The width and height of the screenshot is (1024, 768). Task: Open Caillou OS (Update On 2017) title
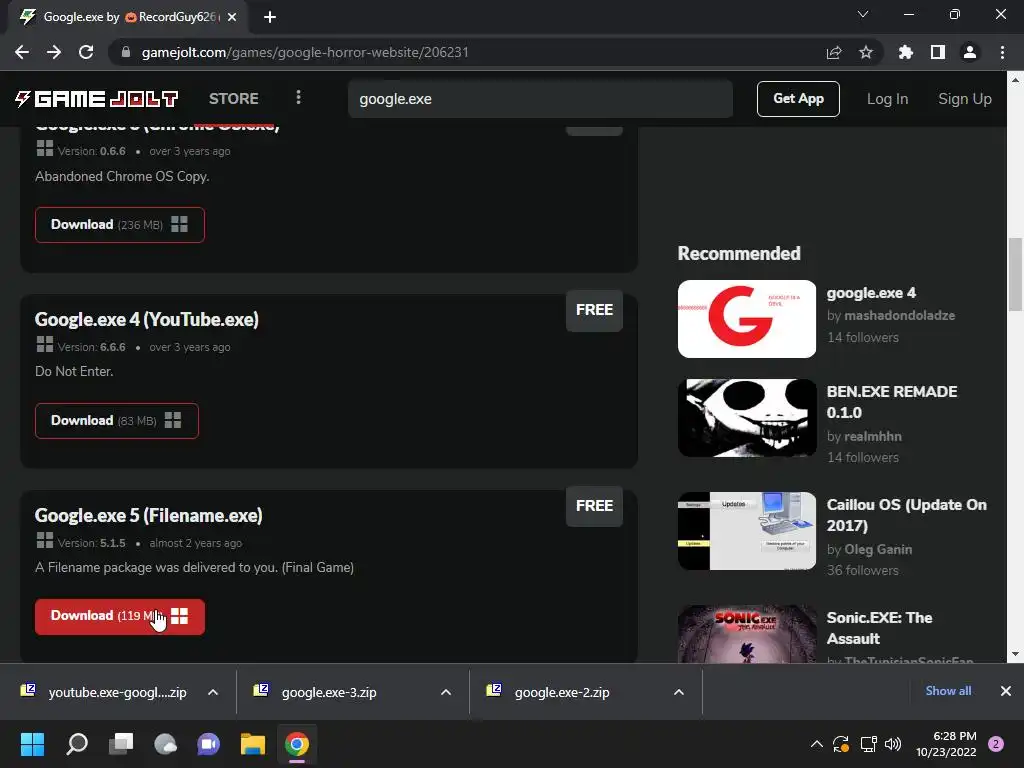click(x=906, y=515)
